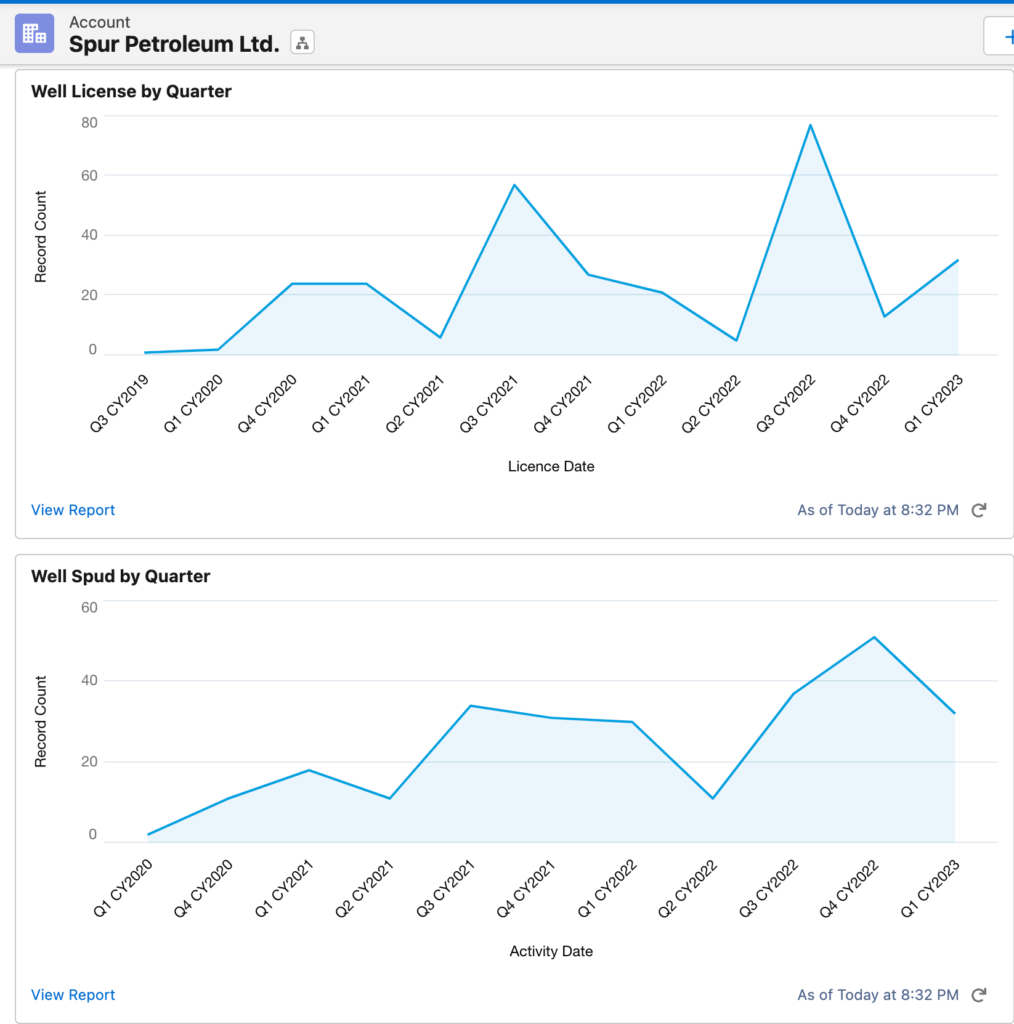The height and width of the screenshot is (1024, 1014).
Task: Open View Report under Well License by Quarter
Action: click(x=73, y=510)
